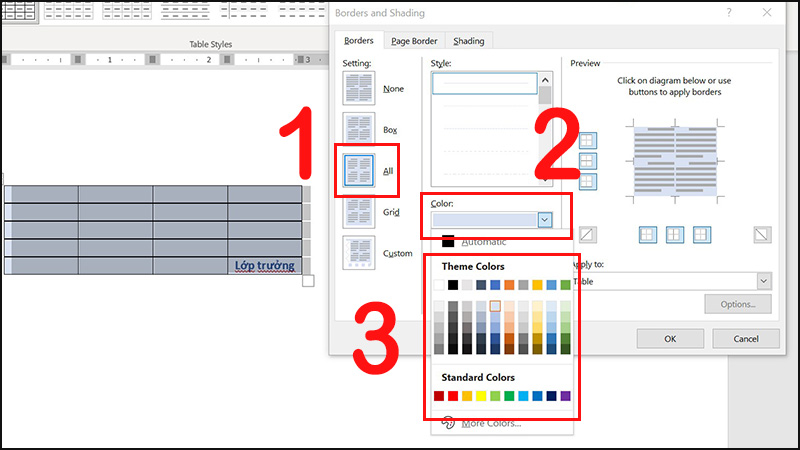This screenshot has width=800, height=450.
Task: Open the More Colors palette option
Action: click(x=490, y=424)
